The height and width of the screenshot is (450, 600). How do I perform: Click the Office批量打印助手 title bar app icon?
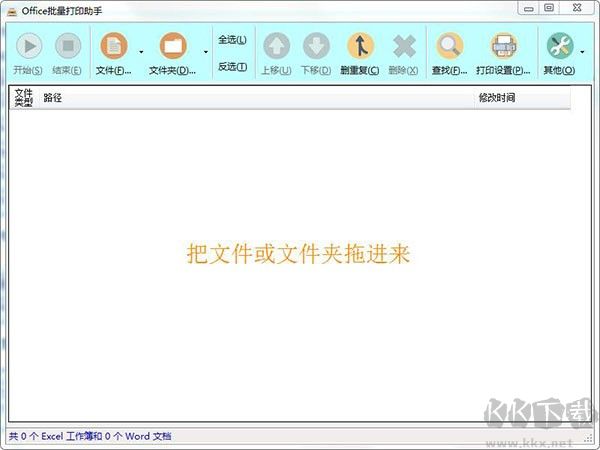point(12,11)
